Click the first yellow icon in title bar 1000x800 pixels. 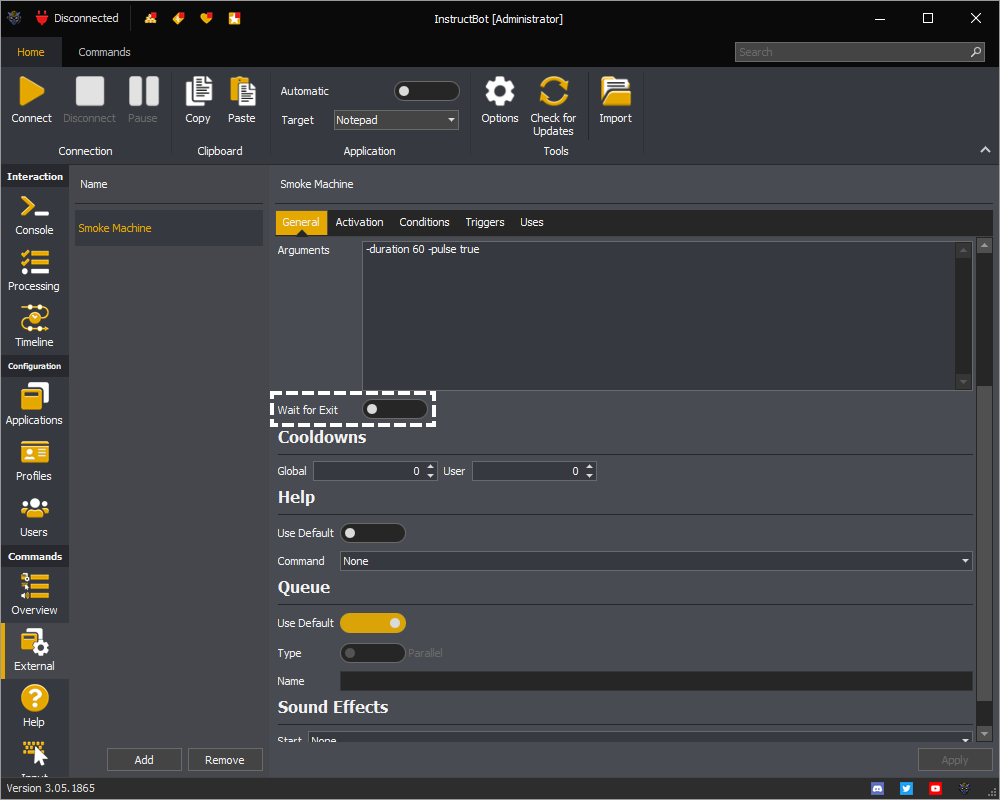coord(151,19)
